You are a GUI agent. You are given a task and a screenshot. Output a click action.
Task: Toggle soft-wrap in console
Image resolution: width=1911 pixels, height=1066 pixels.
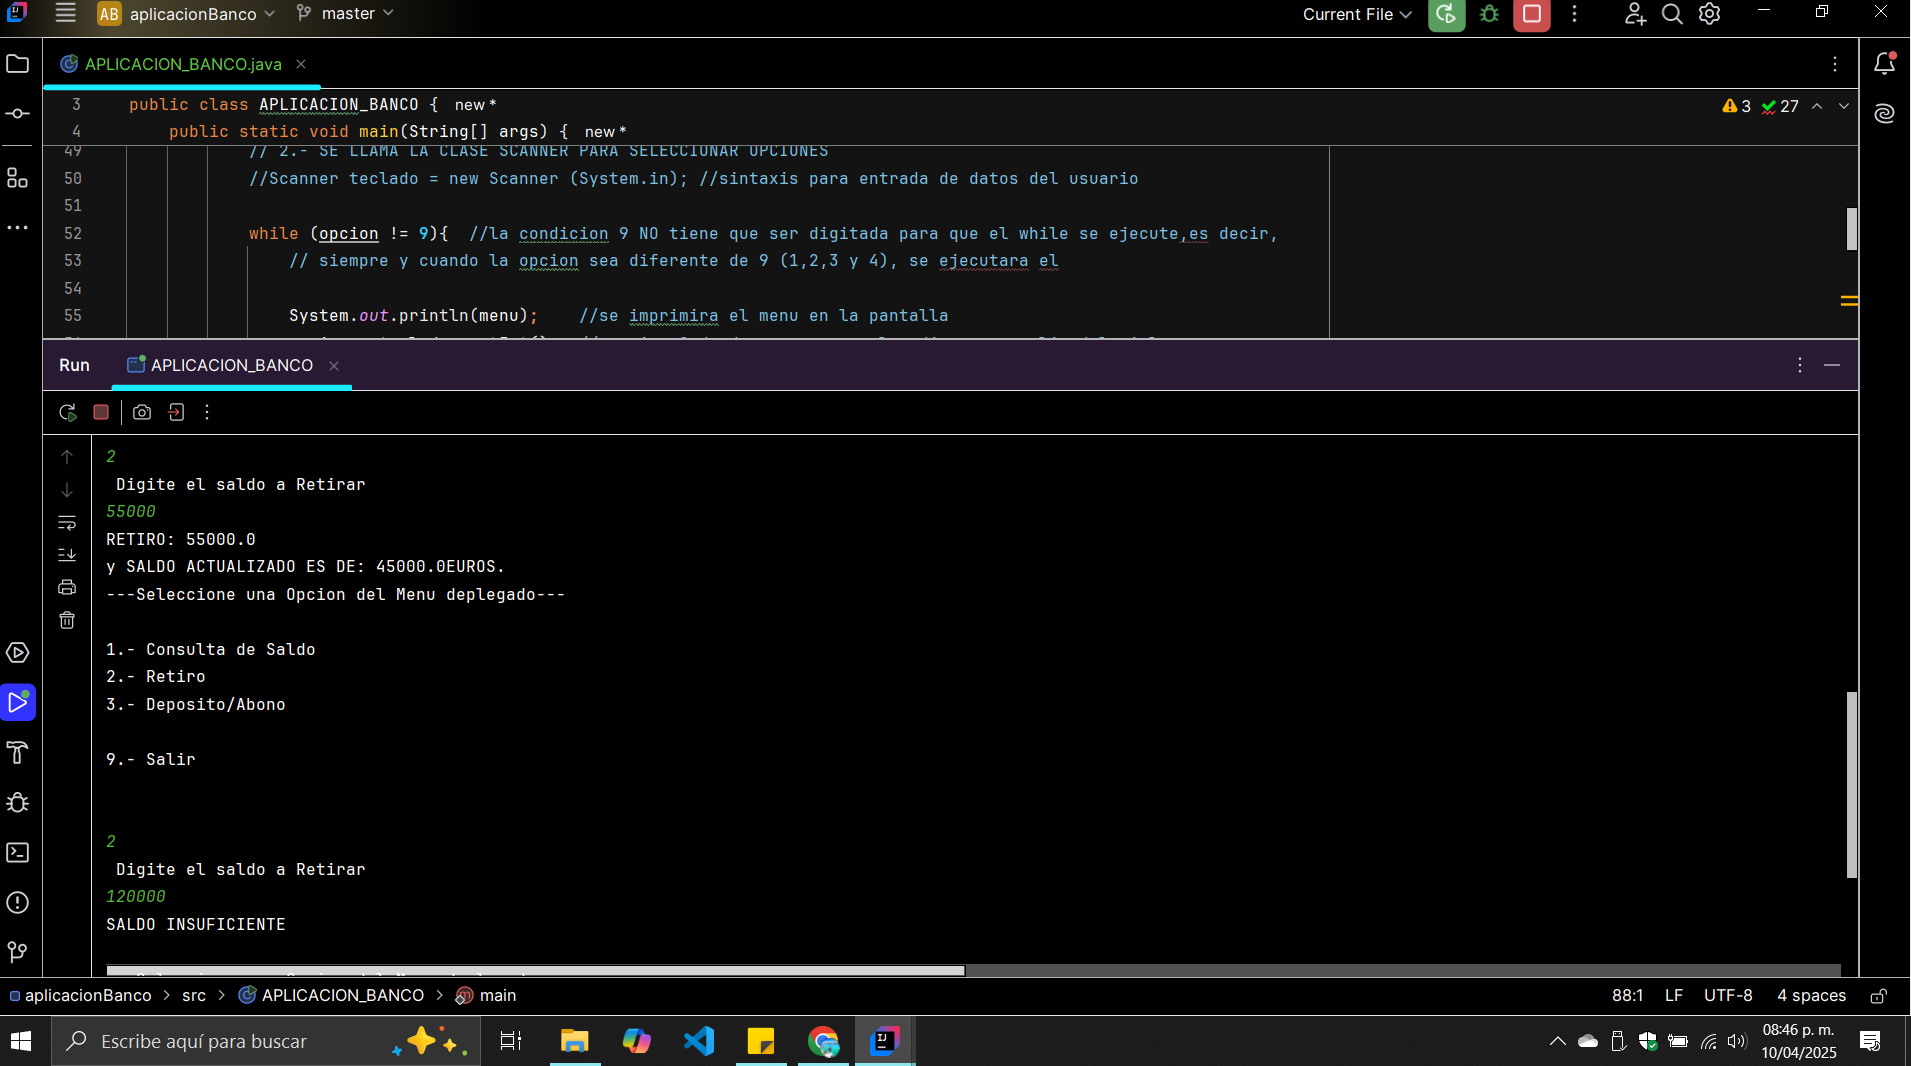click(x=67, y=523)
